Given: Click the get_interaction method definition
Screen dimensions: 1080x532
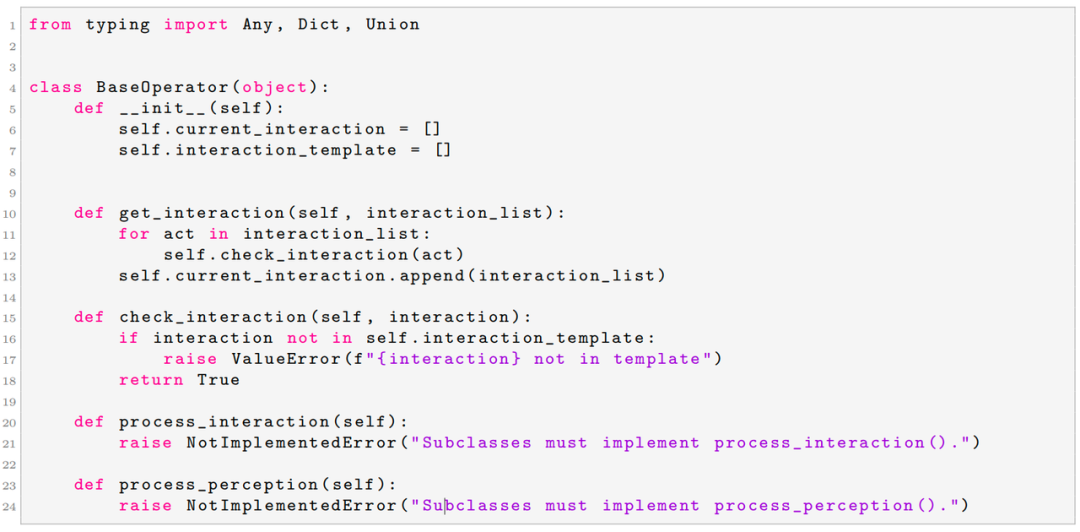Looking at the screenshot, I should 320,213.
